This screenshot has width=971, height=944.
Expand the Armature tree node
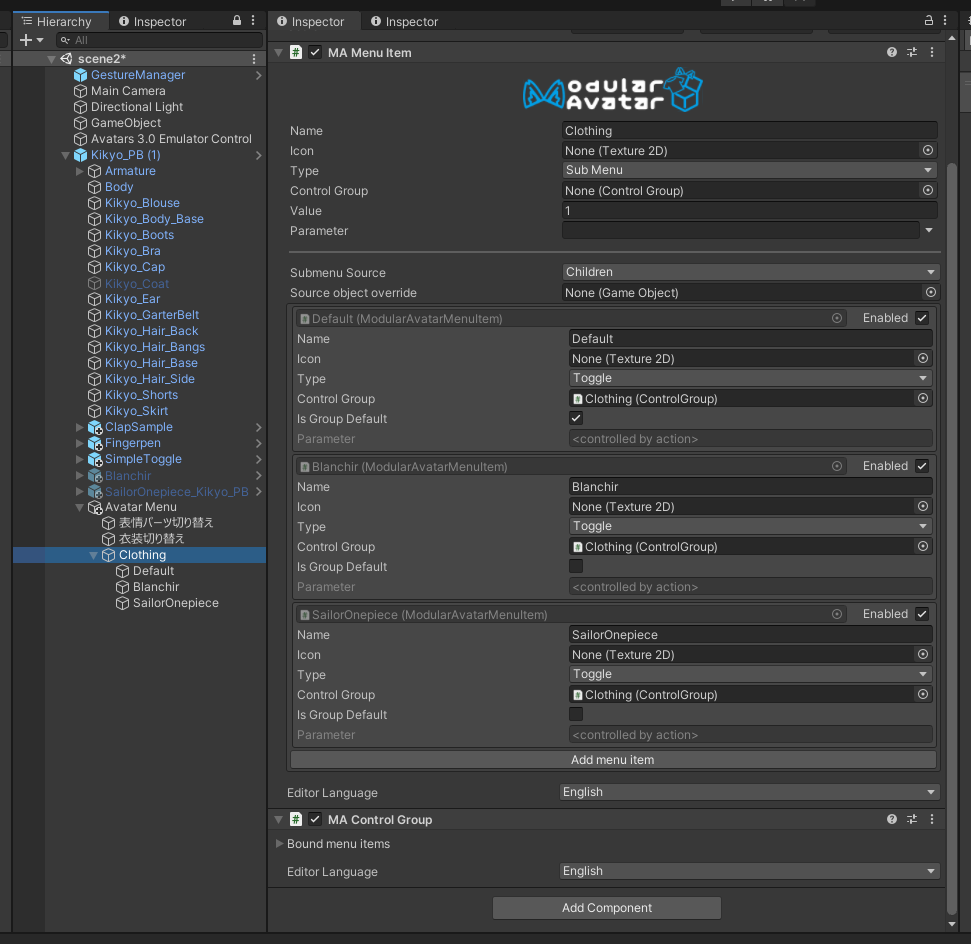tap(79, 171)
